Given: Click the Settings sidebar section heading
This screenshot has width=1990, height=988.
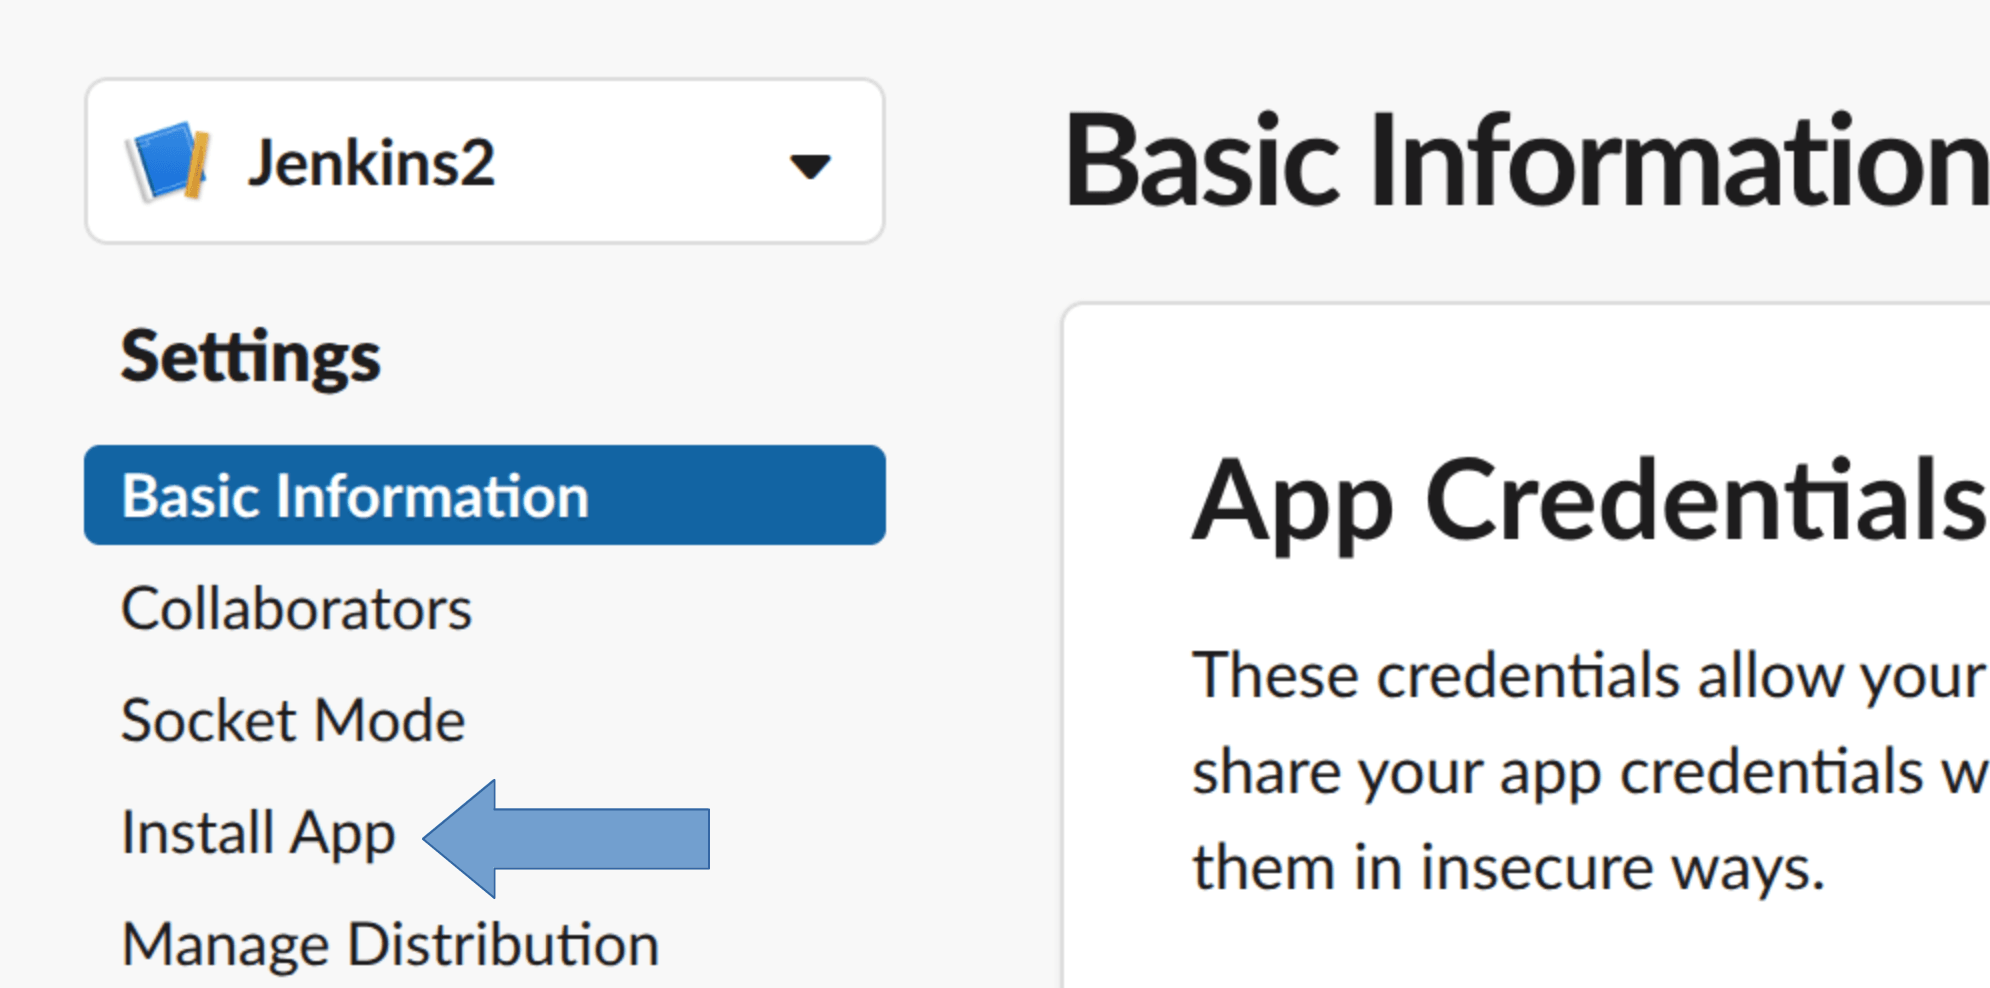Looking at the screenshot, I should (250, 356).
